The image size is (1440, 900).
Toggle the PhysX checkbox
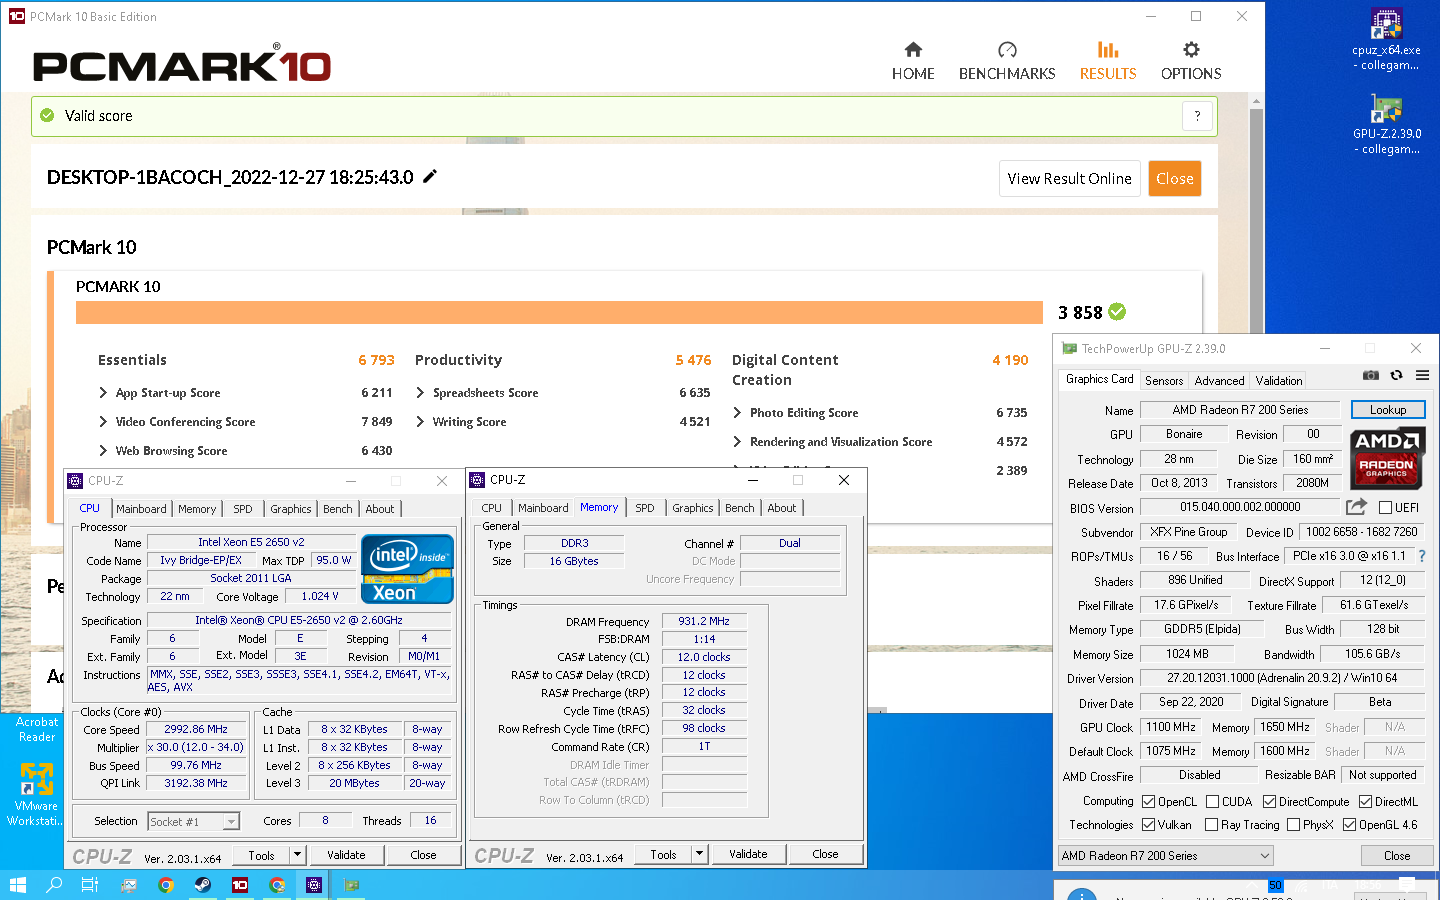[x=1293, y=824]
